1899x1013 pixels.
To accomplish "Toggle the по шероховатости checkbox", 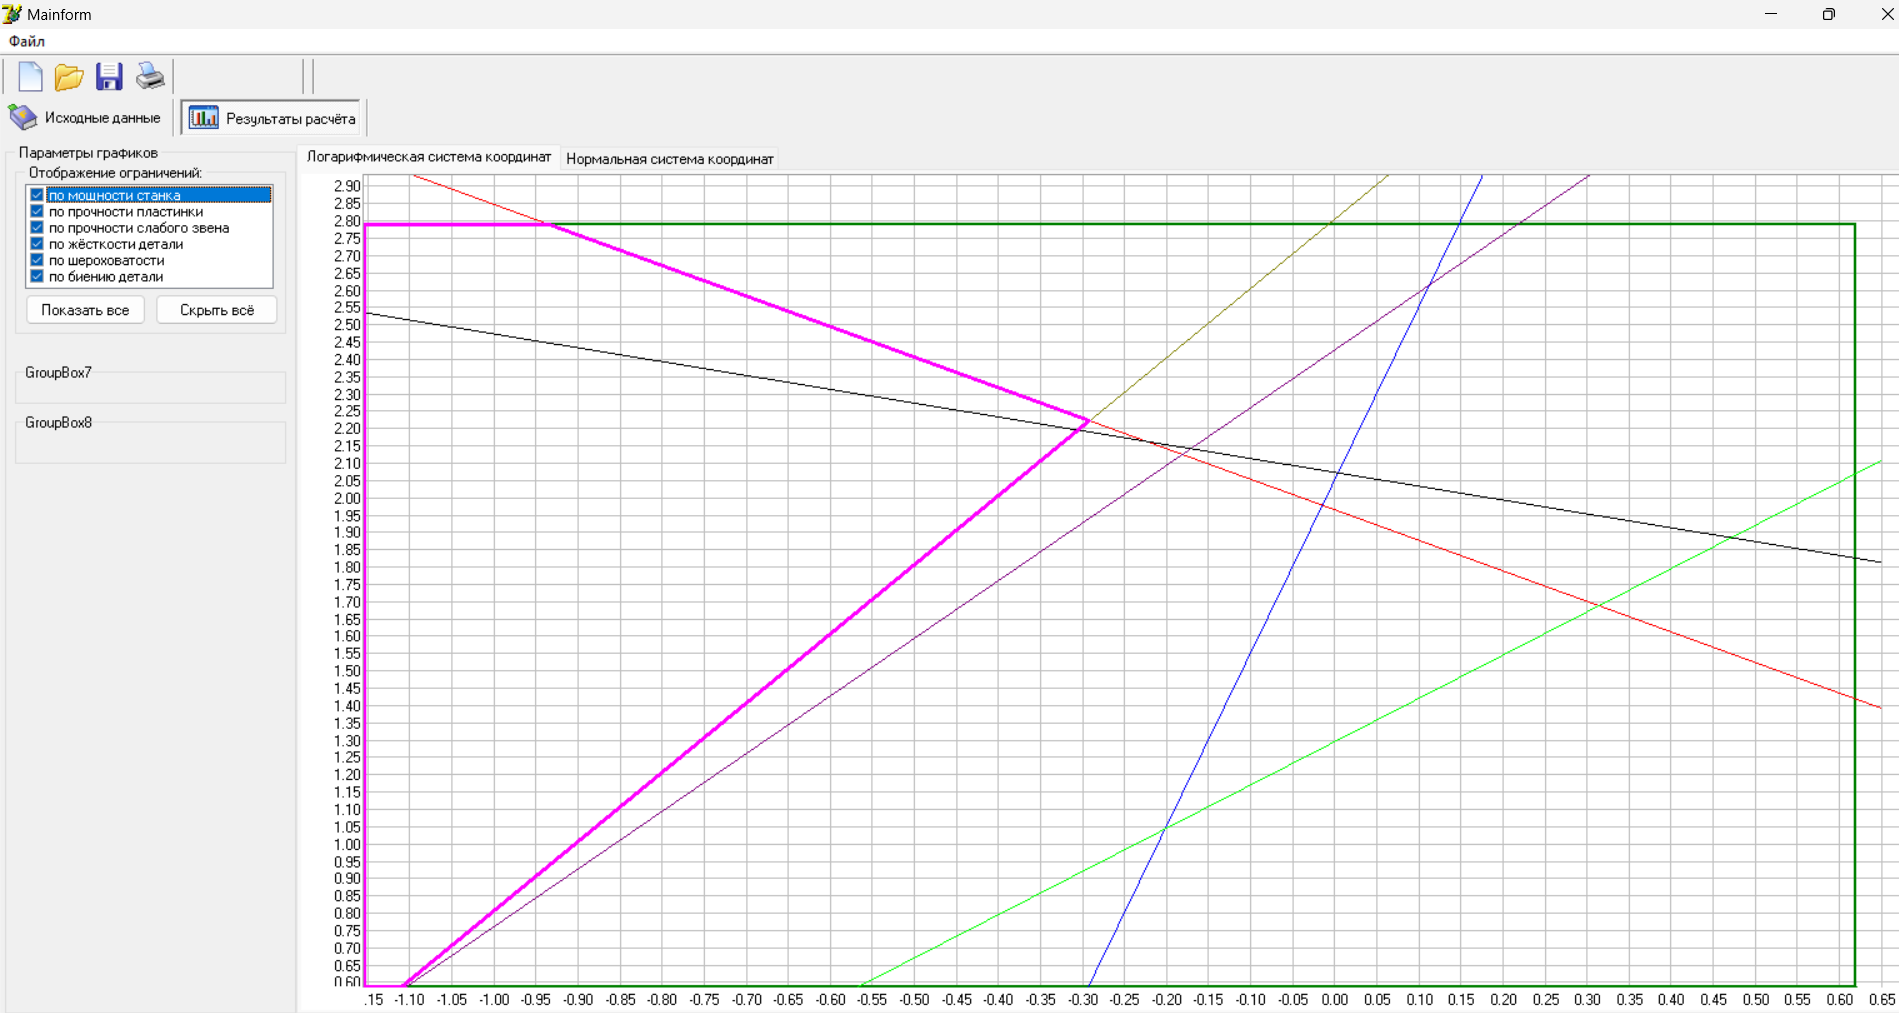I will coord(37,260).
